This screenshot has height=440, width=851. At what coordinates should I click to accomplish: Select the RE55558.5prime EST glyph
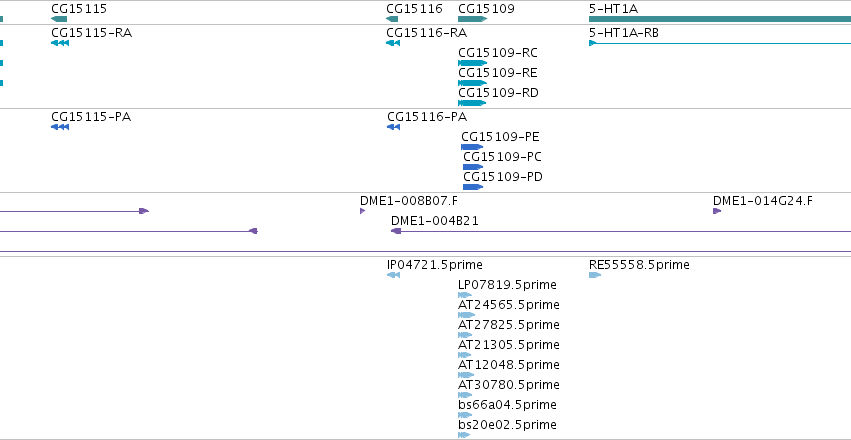coord(595,275)
